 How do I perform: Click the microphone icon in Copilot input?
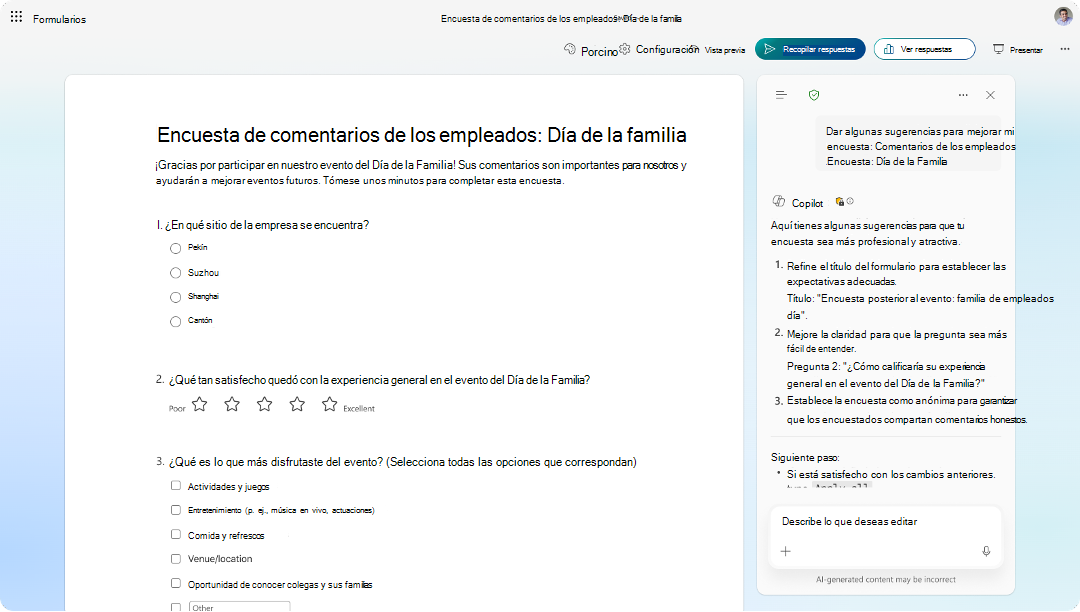tap(986, 551)
